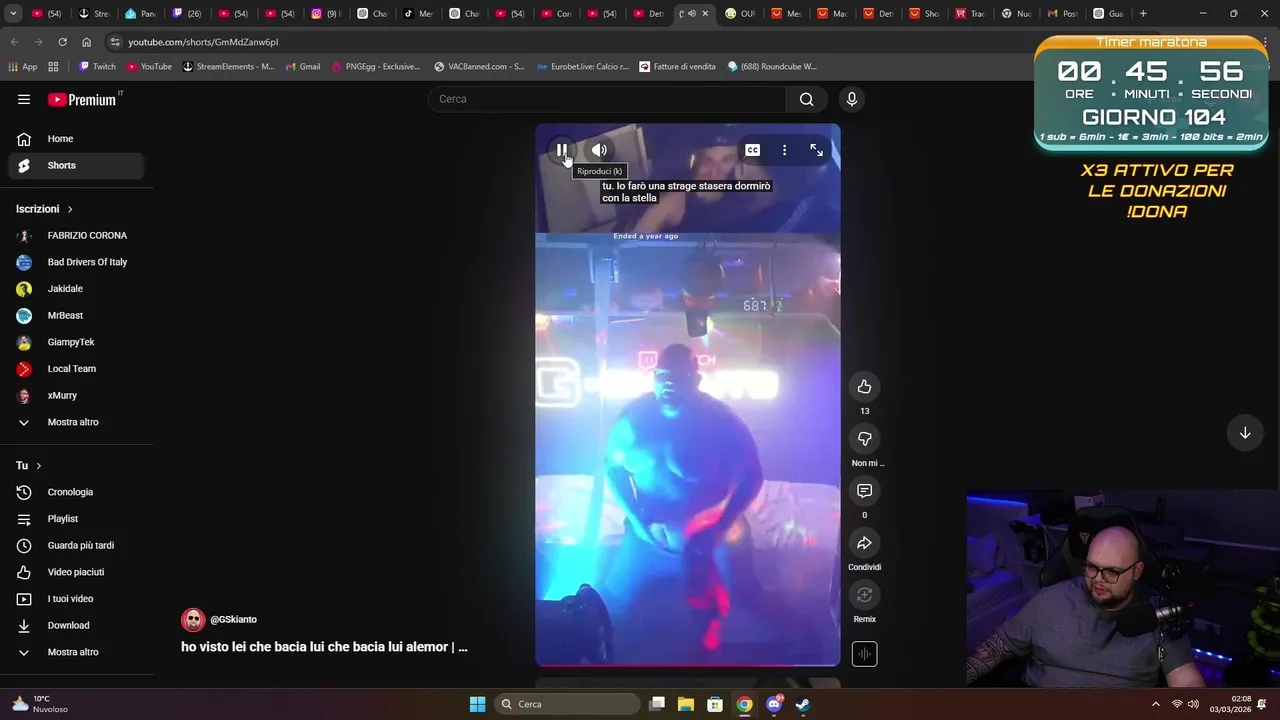Image resolution: width=1280 pixels, height=720 pixels.
Task: Go to browser home page icon
Action: point(86,42)
